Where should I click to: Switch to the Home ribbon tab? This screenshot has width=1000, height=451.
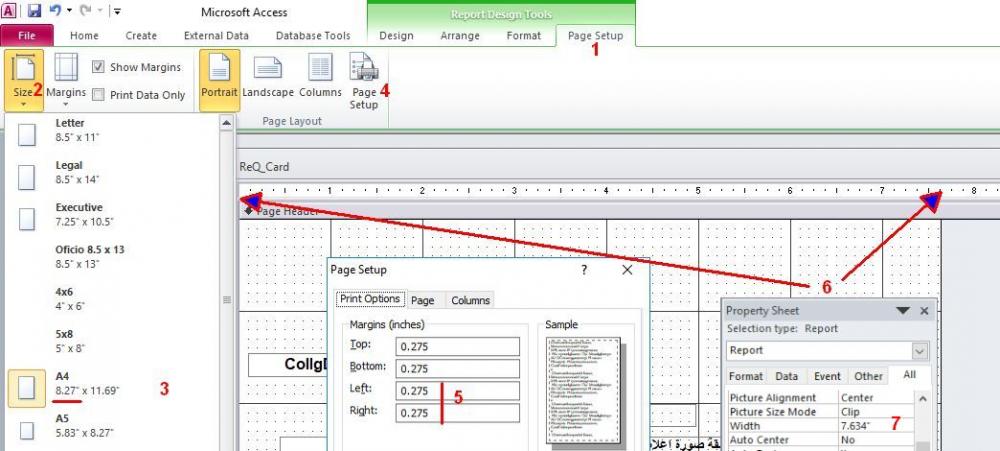click(x=84, y=36)
